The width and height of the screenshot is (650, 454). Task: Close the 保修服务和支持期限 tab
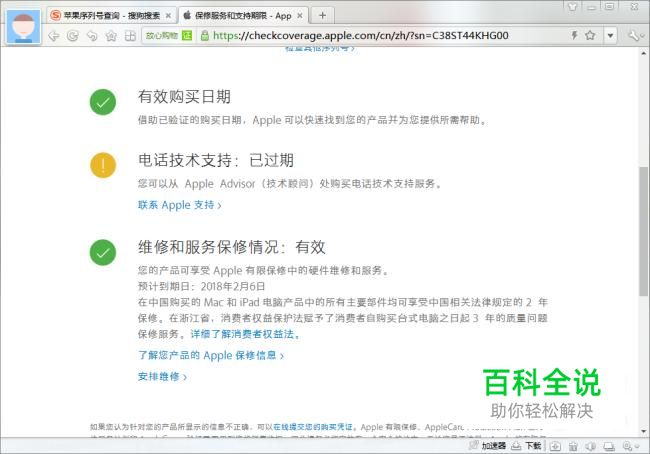point(300,16)
